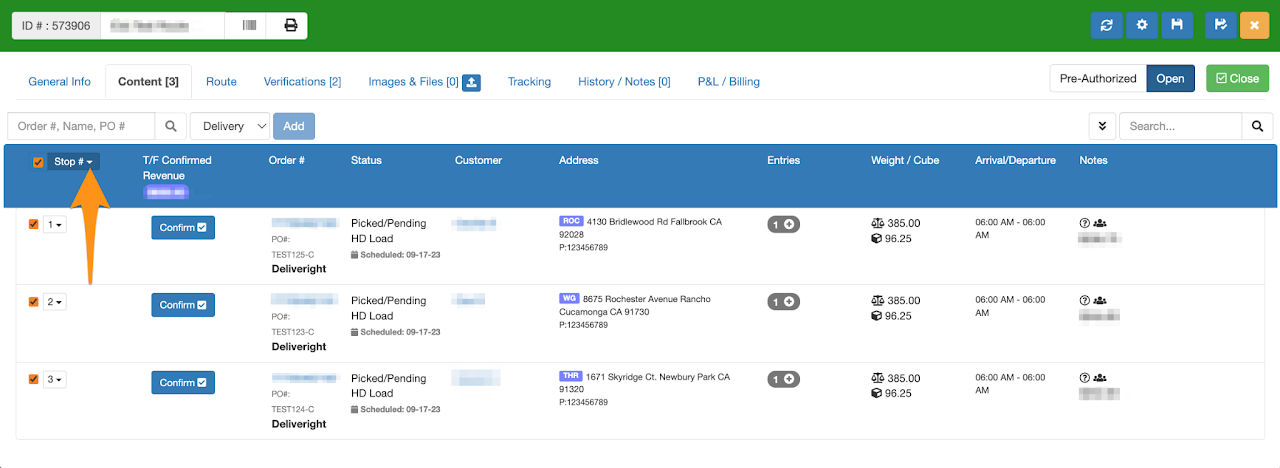Viewport: 1280px width, 468px height.
Task: Click the green Close button
Action: [x=1237, y=79]
